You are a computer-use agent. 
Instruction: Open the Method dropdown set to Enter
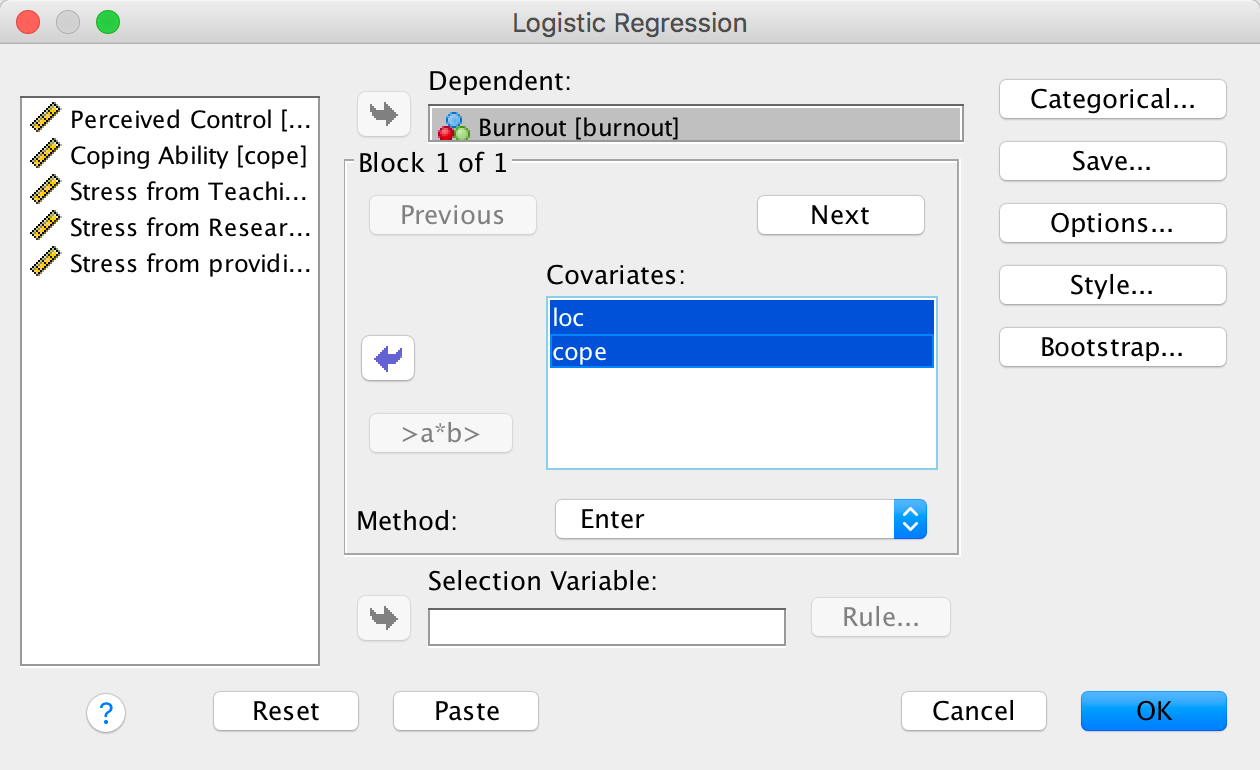pyautogui.click(x=741, y=520)
